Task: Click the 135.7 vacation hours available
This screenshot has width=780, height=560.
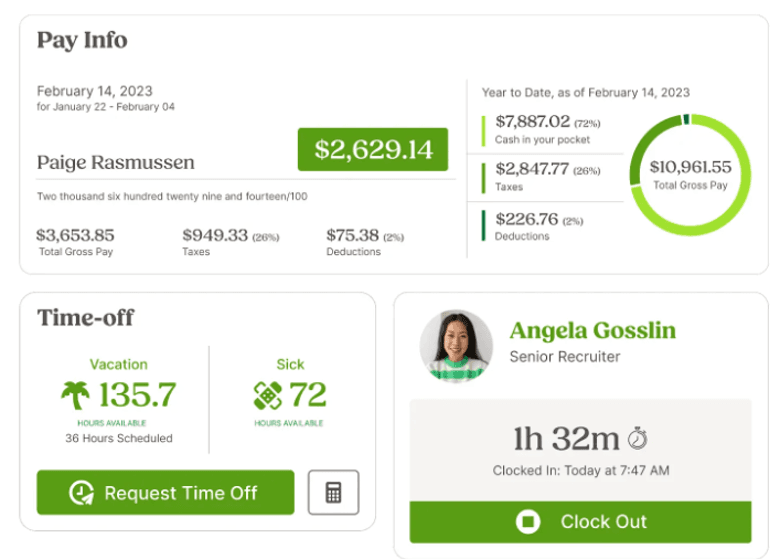Action: pos(136,395)
